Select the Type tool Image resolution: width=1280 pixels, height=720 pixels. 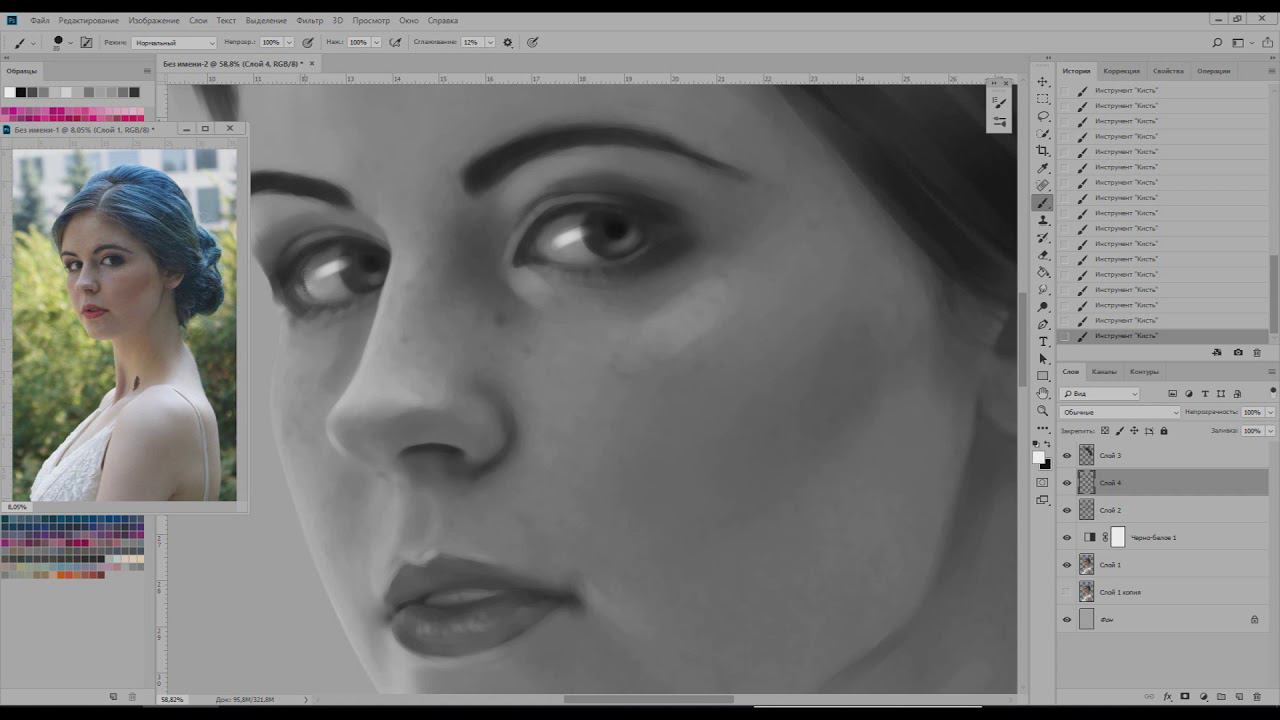pos(1043,341)
